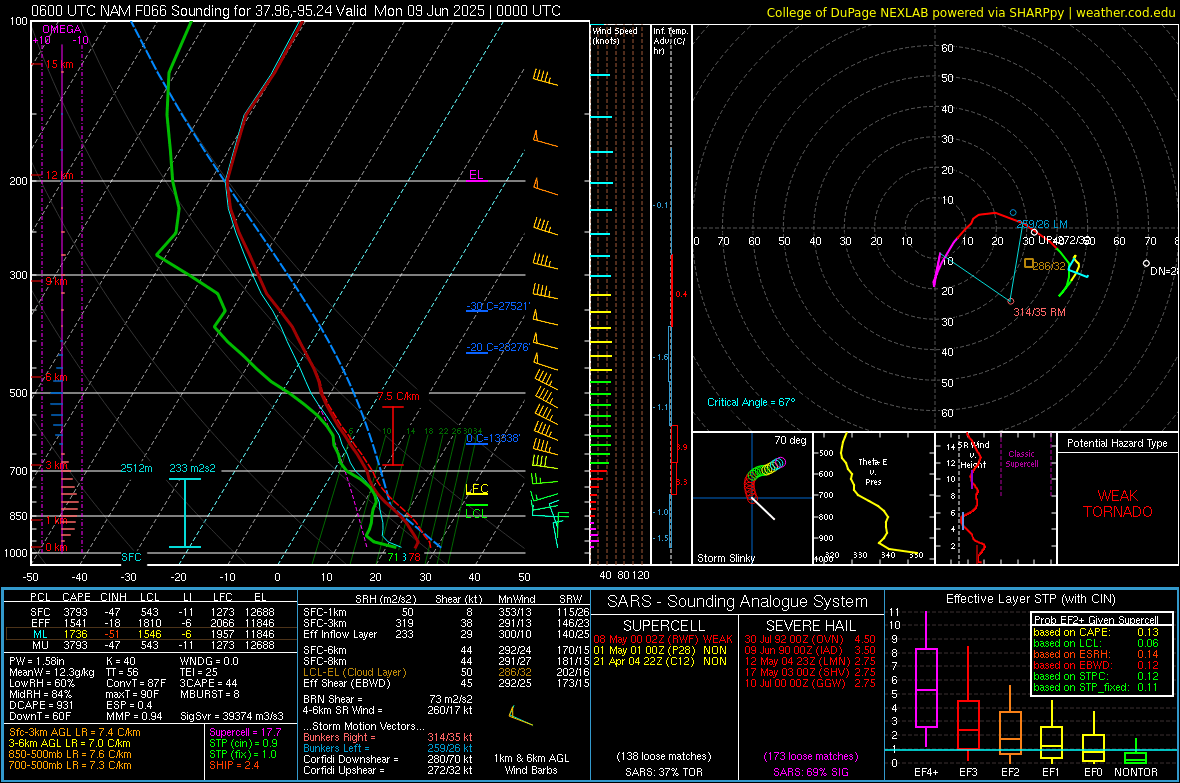Click the SigSvr = 39374 m3/s3 value
The image size is (1180, 783).
coord(232,716)
